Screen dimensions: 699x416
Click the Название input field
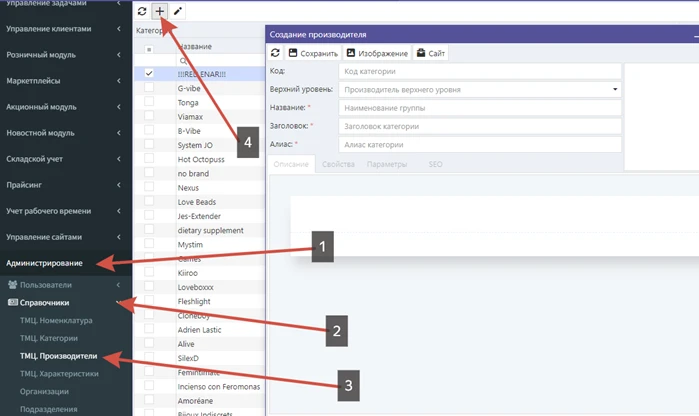478,107
